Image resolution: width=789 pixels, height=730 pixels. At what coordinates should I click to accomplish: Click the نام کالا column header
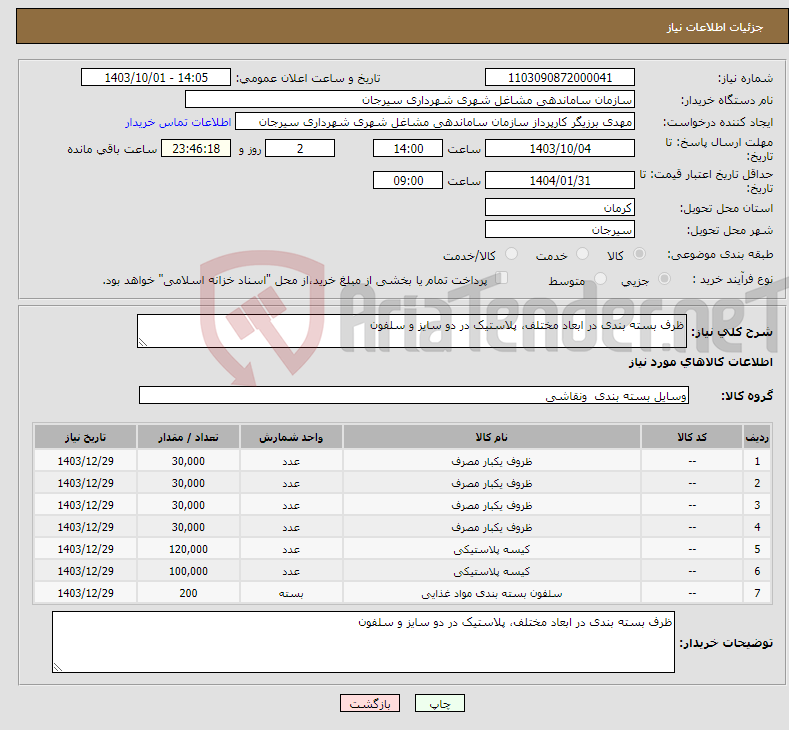coord(492,437)
